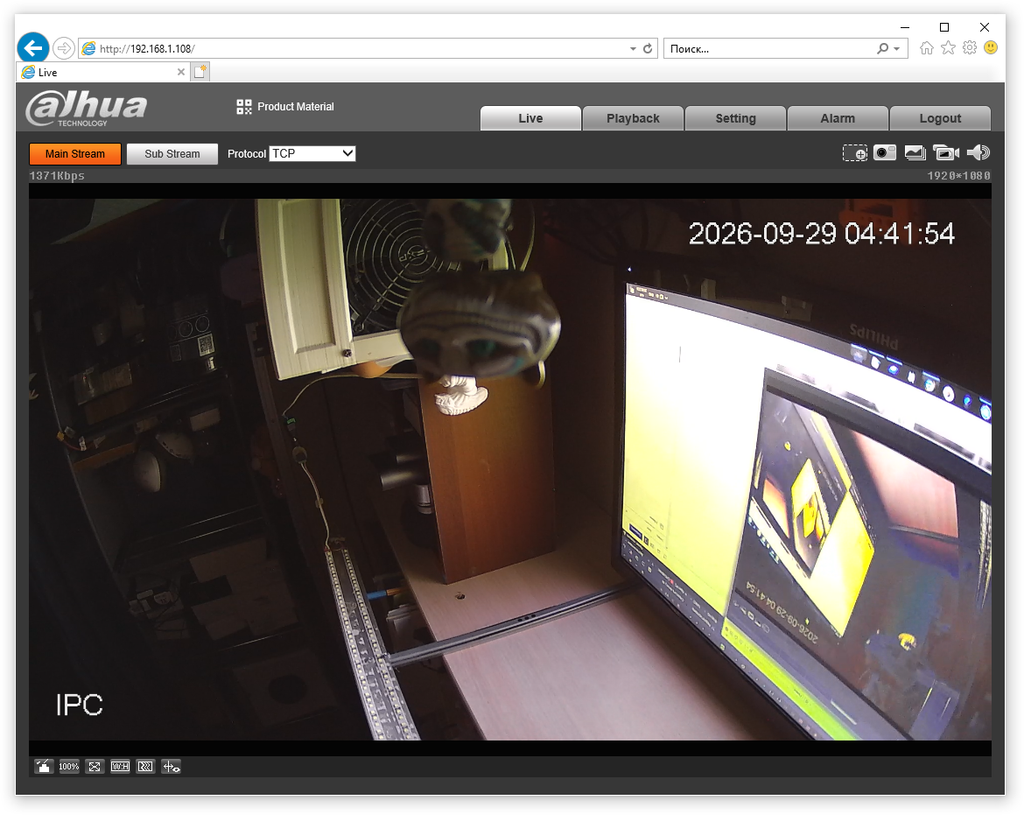Open the Protocol TCP dropdown
The width and height of the screenshot is (1024, 815).
point(312,153)
